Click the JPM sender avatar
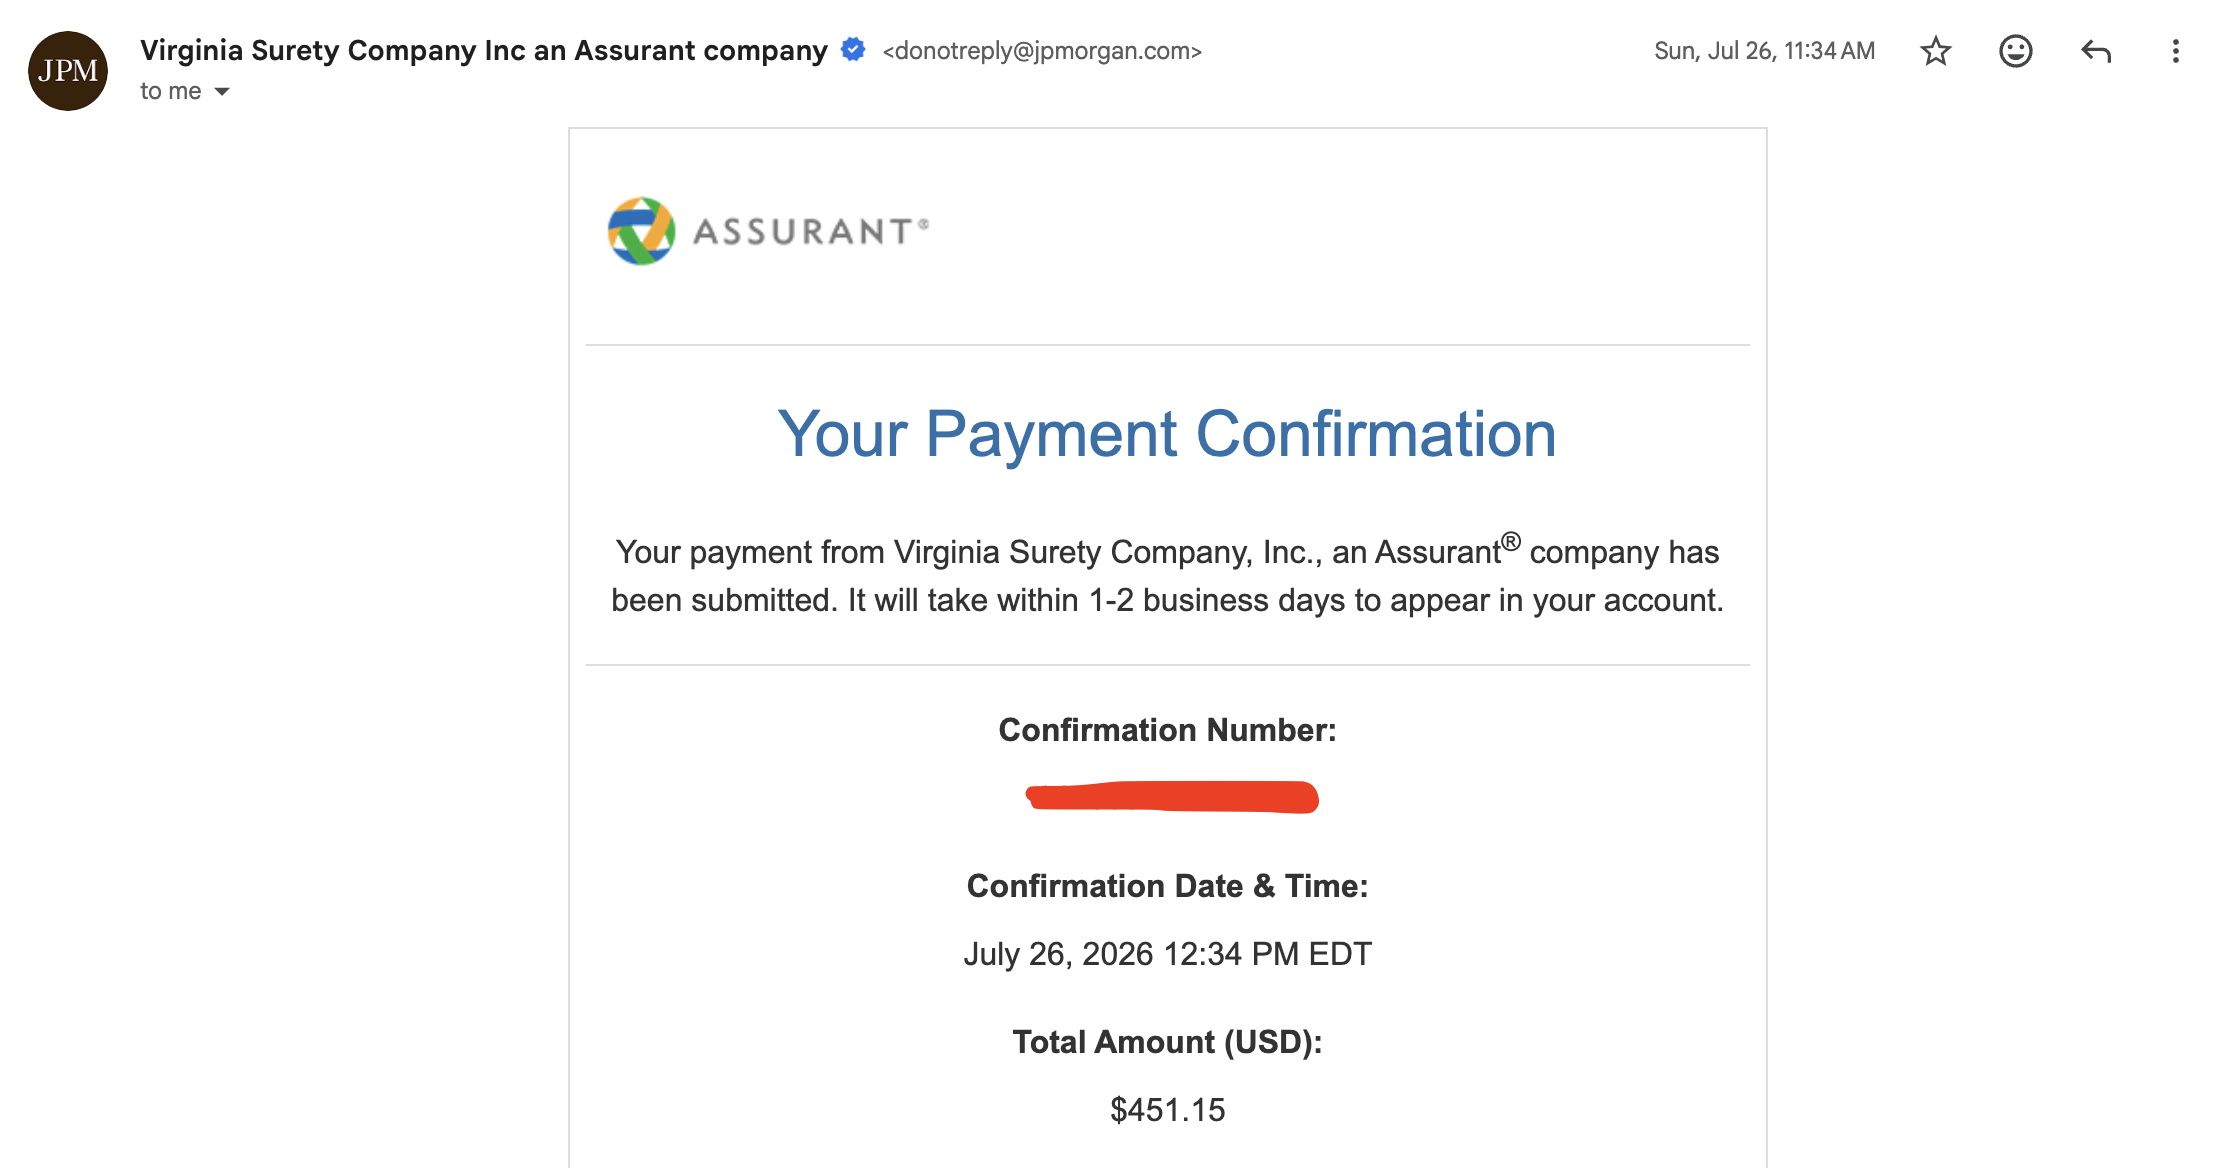2226x1168 pixels. pos(68,71)
